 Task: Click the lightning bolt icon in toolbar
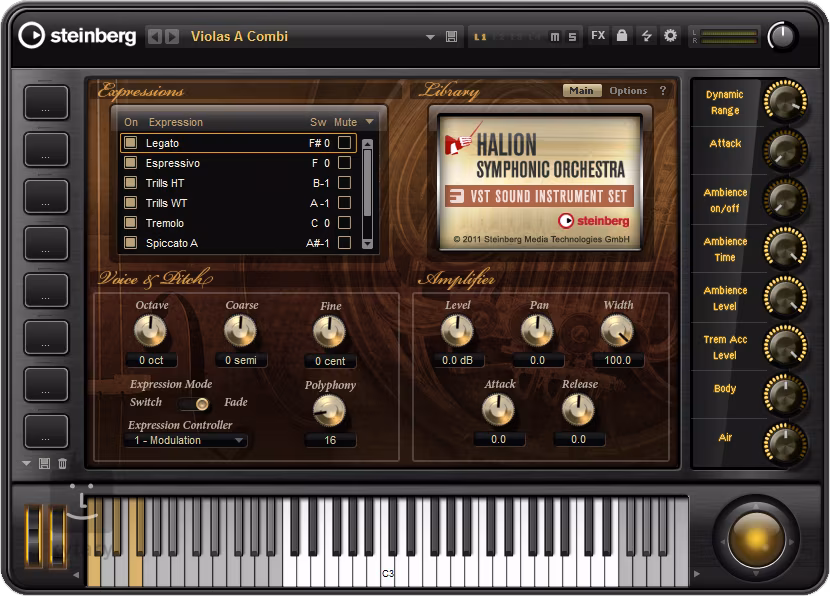pos(646,36)
